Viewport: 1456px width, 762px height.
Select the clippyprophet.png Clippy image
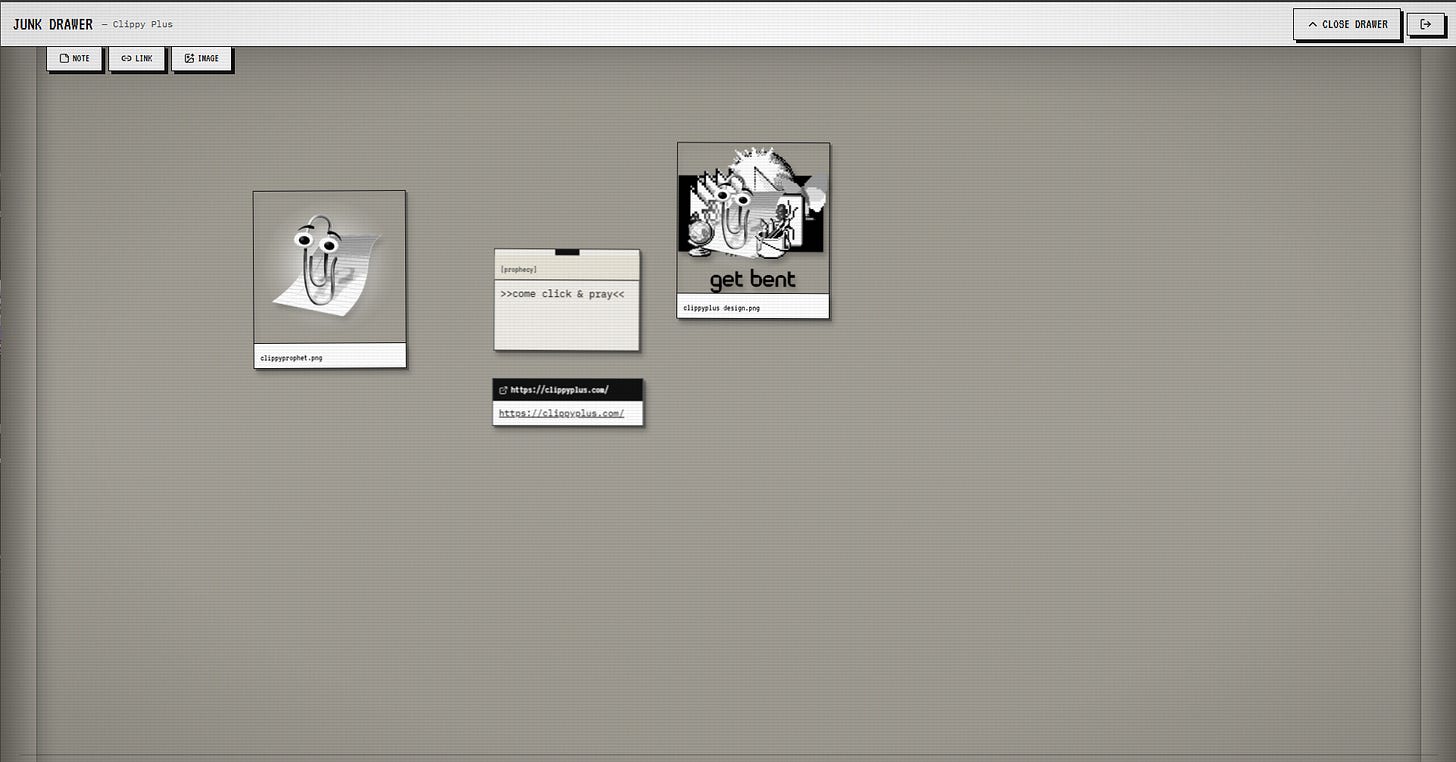click(330, 267)
